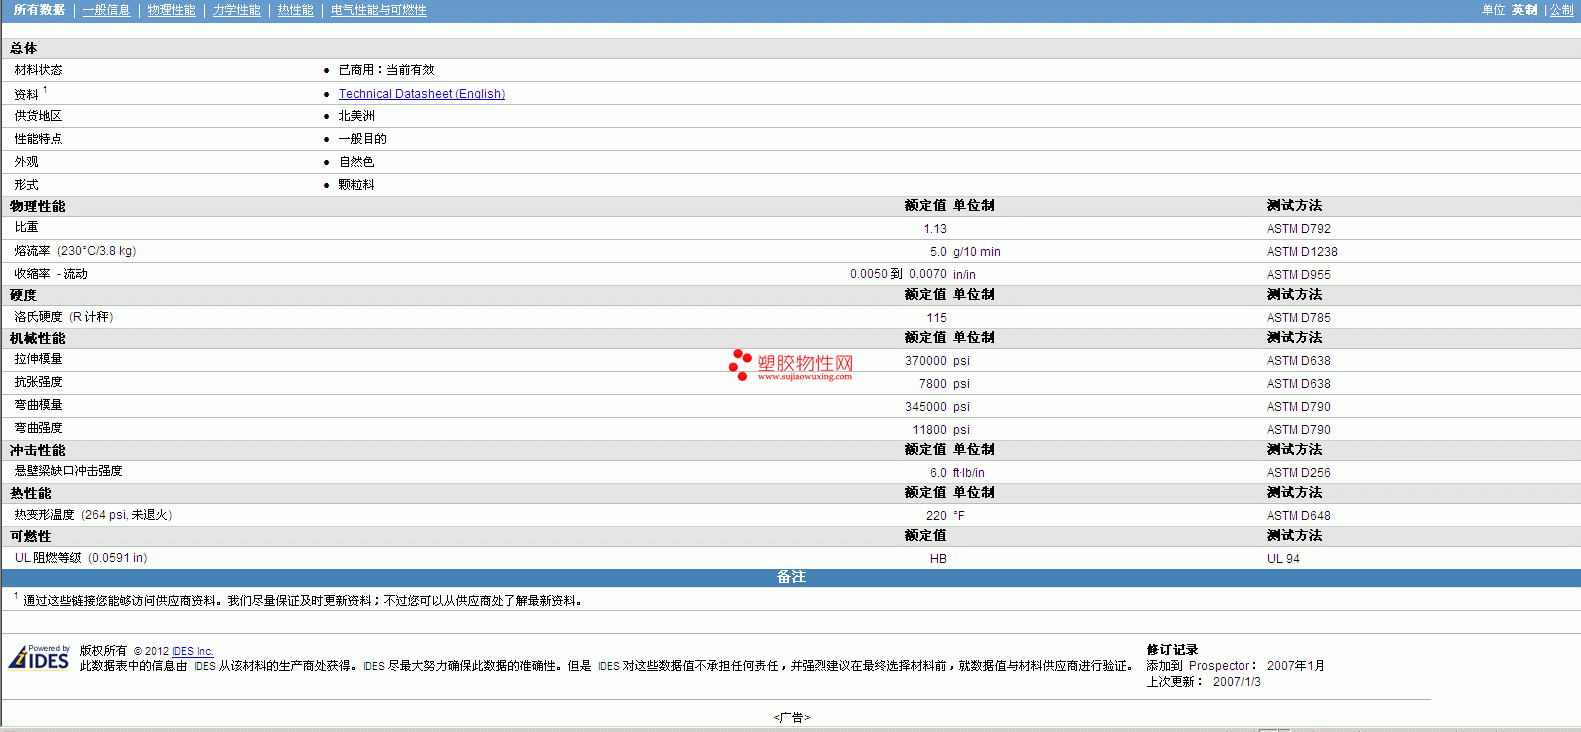Viewport: 1581px width, 732px height.
Task: Click ASTM D648 test method
Action: click(x=1298, y=516)
